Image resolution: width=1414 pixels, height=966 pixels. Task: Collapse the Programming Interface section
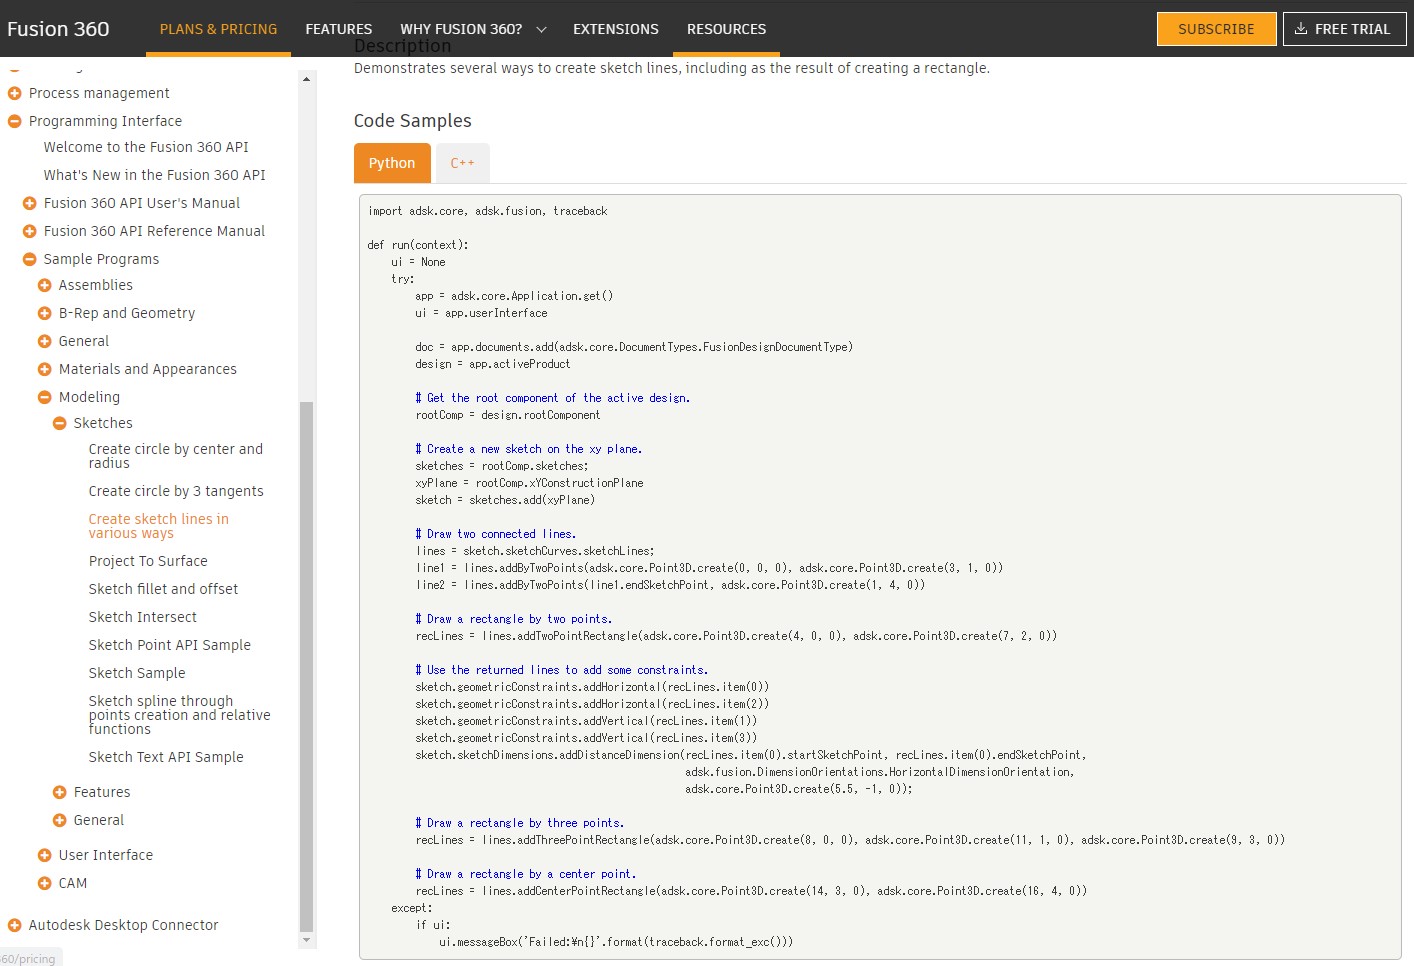pyautogui.click(x=15, y=121)
